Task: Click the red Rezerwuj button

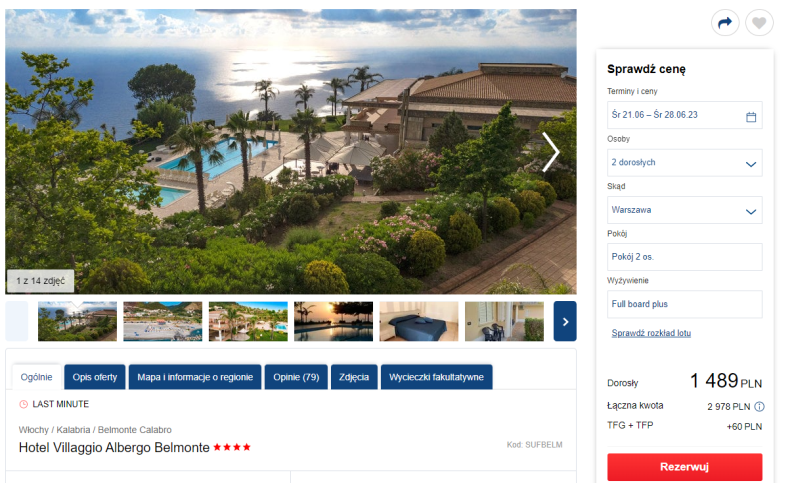Action: click(684, 467)
